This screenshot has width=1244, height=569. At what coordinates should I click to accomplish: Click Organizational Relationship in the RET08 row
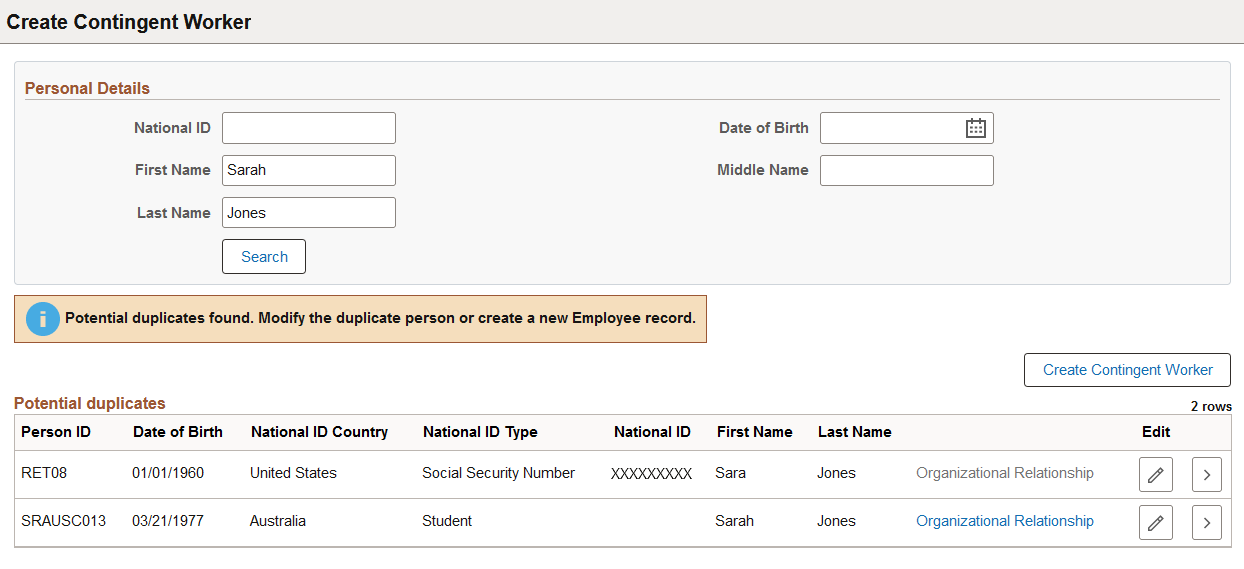[x=1005, y=473]
